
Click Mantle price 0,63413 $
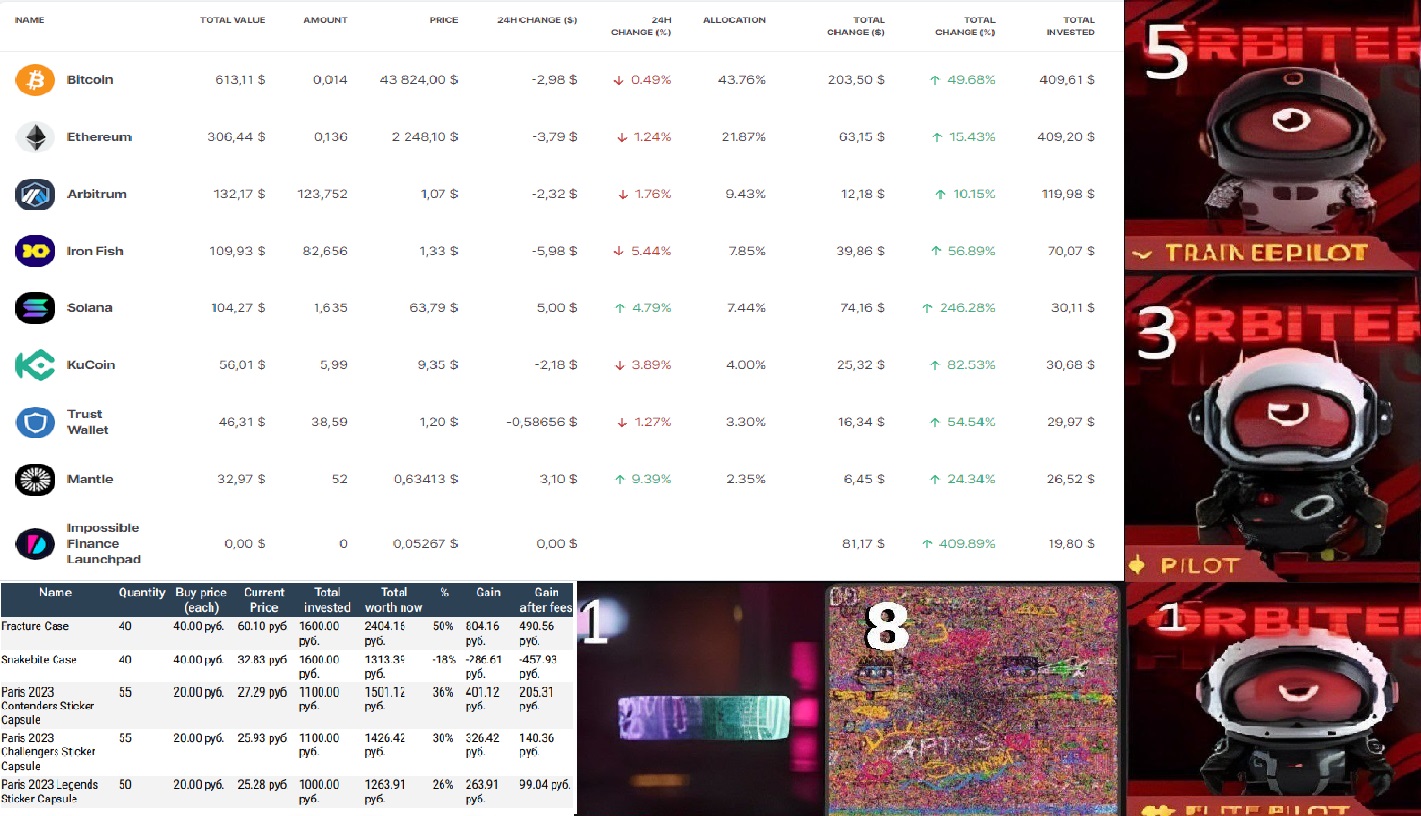pyautogui.click(x=426, y=479)
